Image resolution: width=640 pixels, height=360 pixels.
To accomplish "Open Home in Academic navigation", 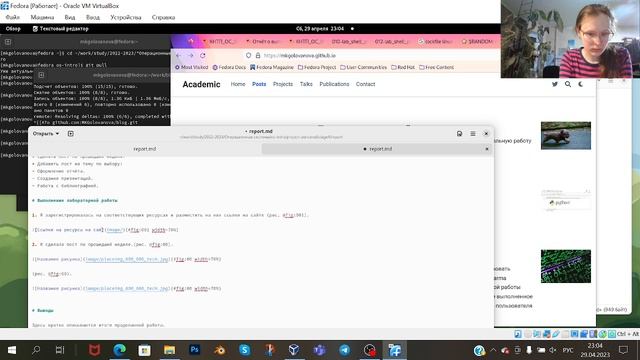I will pos(238,84).
